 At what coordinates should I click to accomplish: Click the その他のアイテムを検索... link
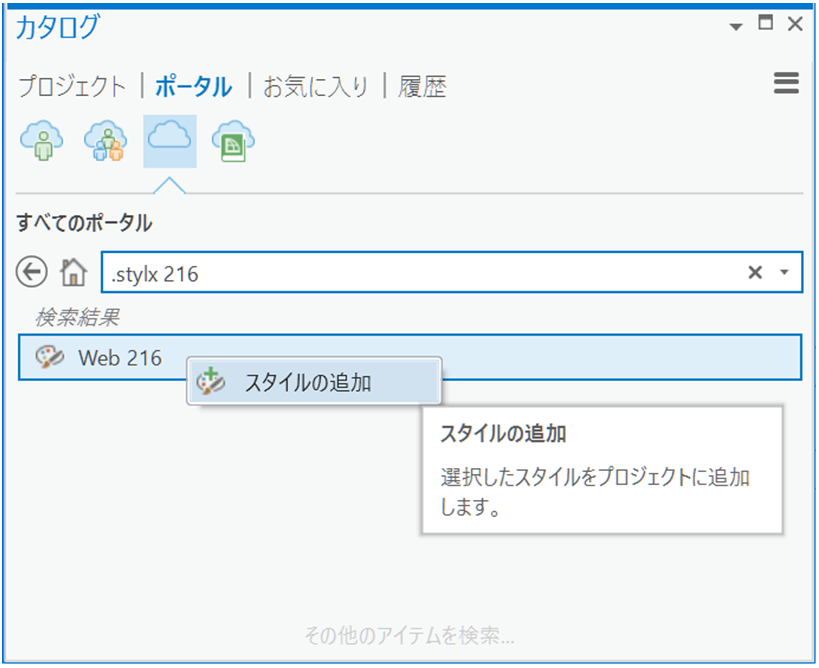[410, 635]
